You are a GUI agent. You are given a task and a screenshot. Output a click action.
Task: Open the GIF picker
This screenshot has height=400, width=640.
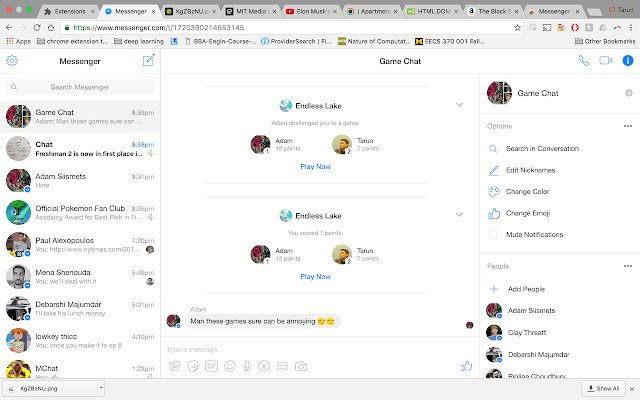pyautogui.click(x=211, y=366)
